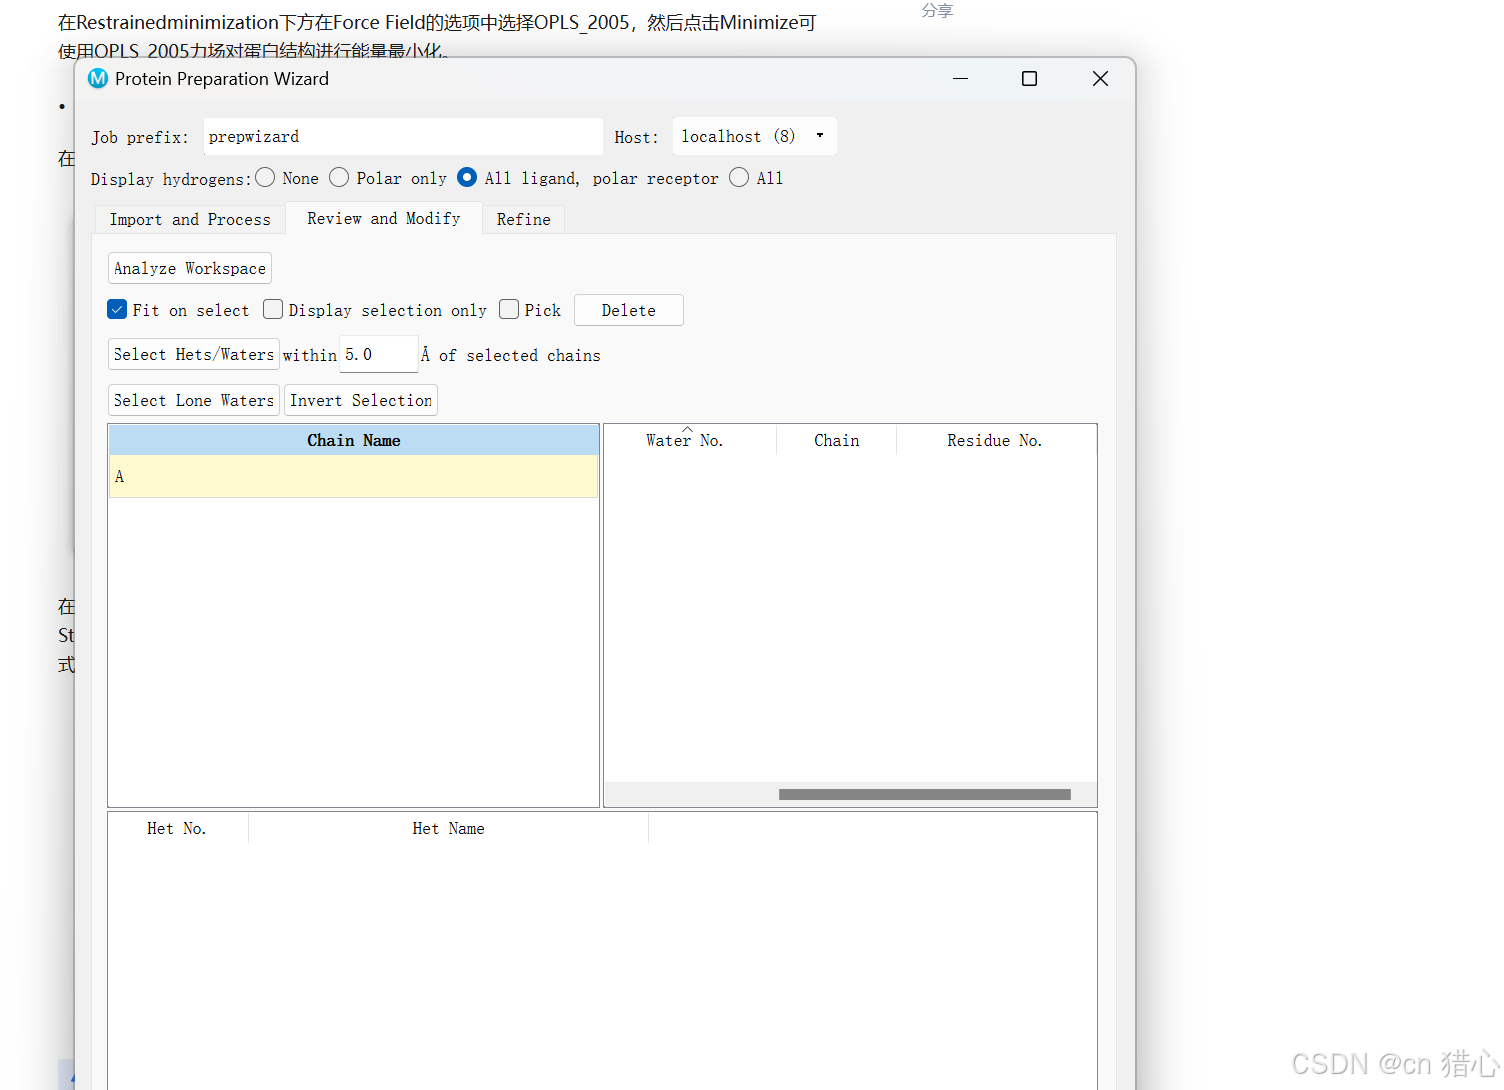Click the within distance 5.0 field
This screenshot has width=1504, height=1090.
pos(378,354)
